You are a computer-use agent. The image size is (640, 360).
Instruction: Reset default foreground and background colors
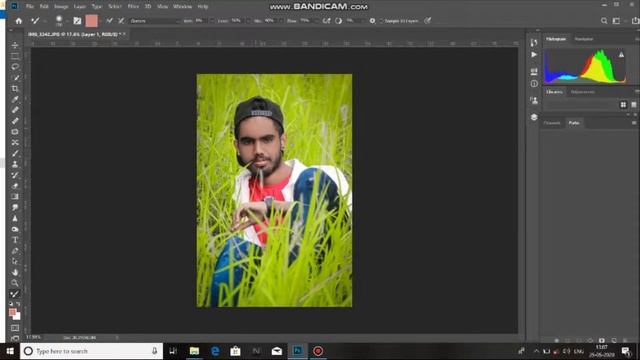(x=11, y=304)
